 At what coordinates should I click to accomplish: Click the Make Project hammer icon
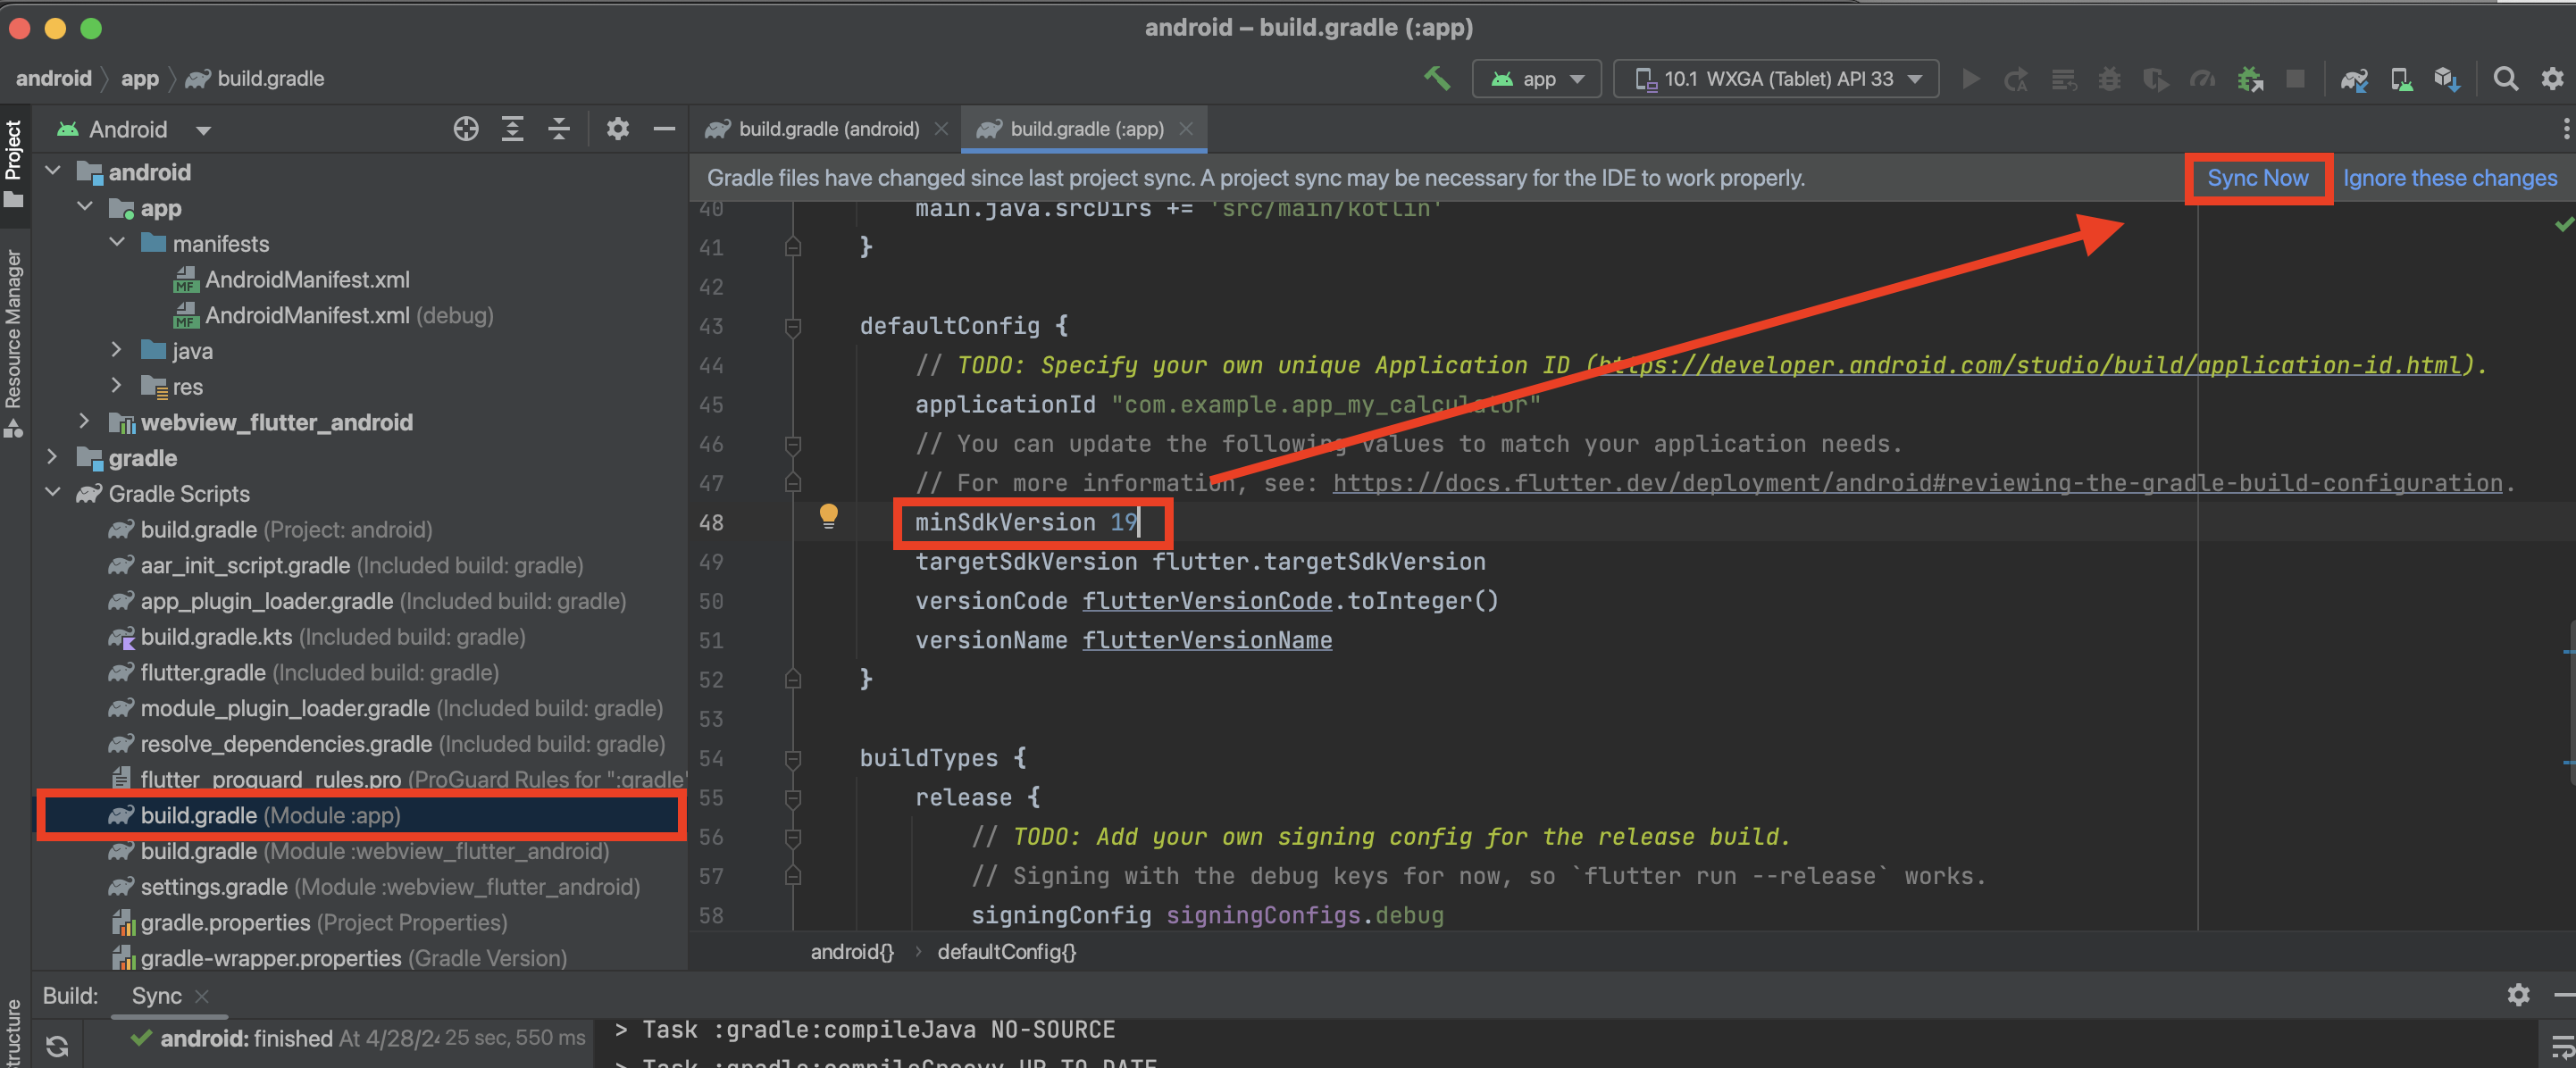[x=1437, y=78]
